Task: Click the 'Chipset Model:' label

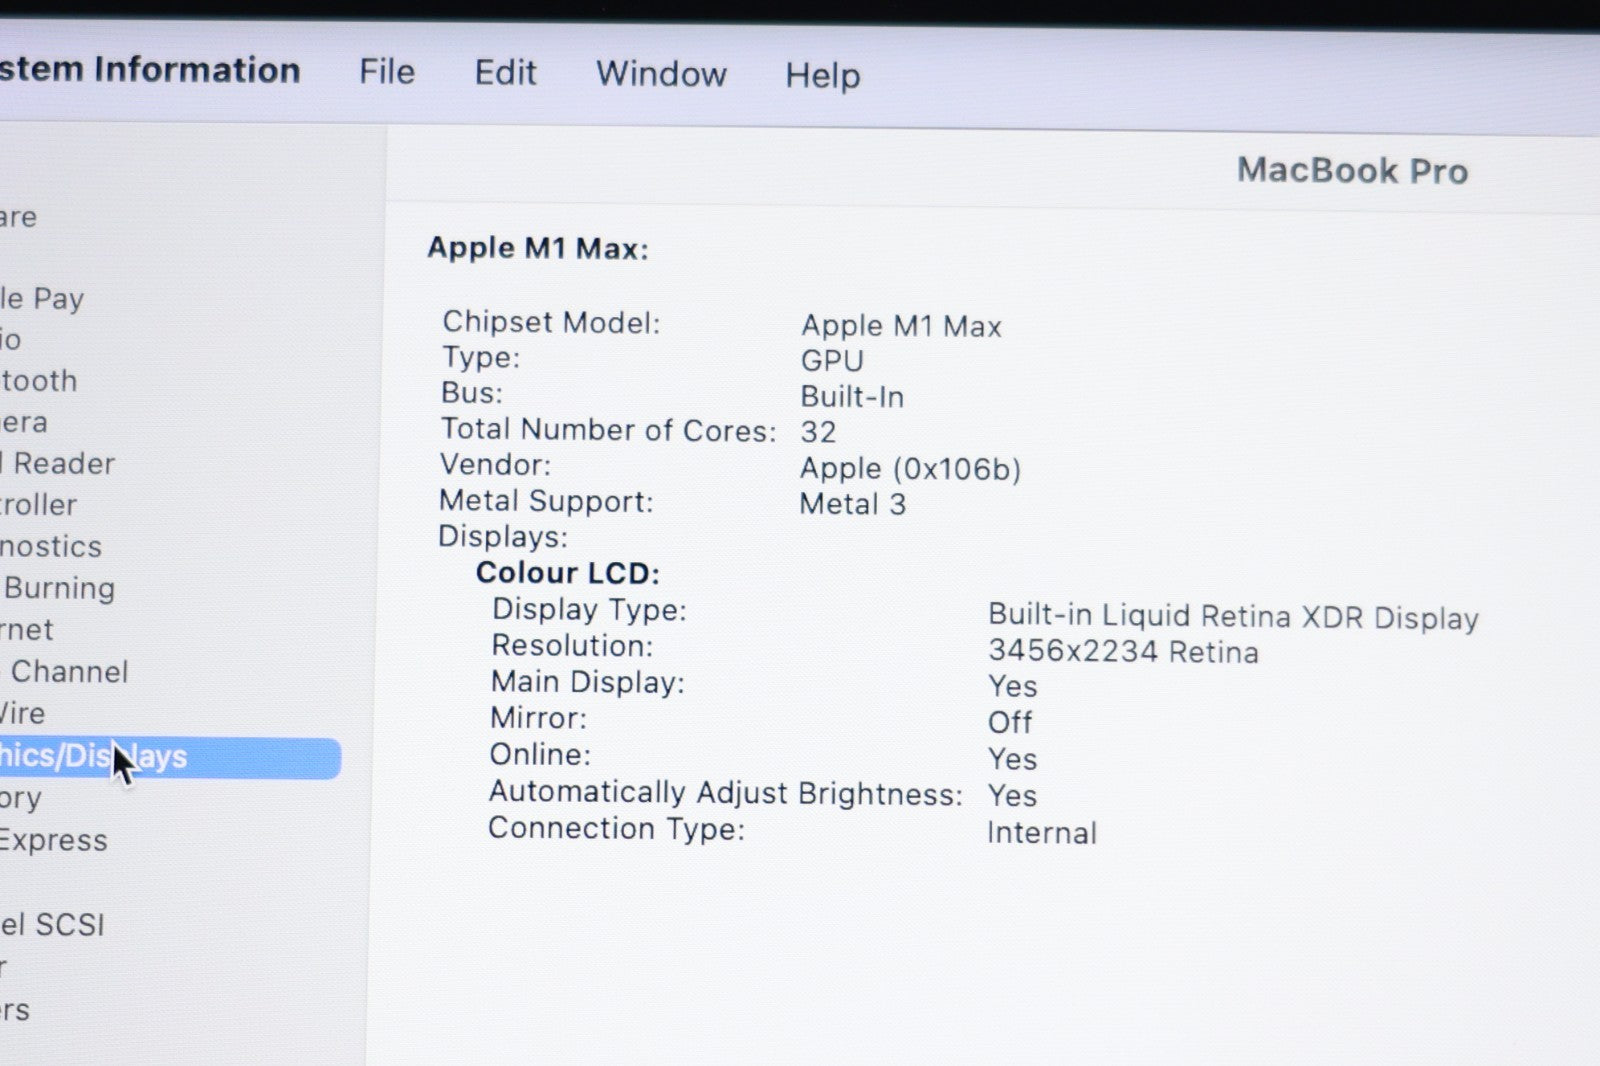Action: [551, 322]
